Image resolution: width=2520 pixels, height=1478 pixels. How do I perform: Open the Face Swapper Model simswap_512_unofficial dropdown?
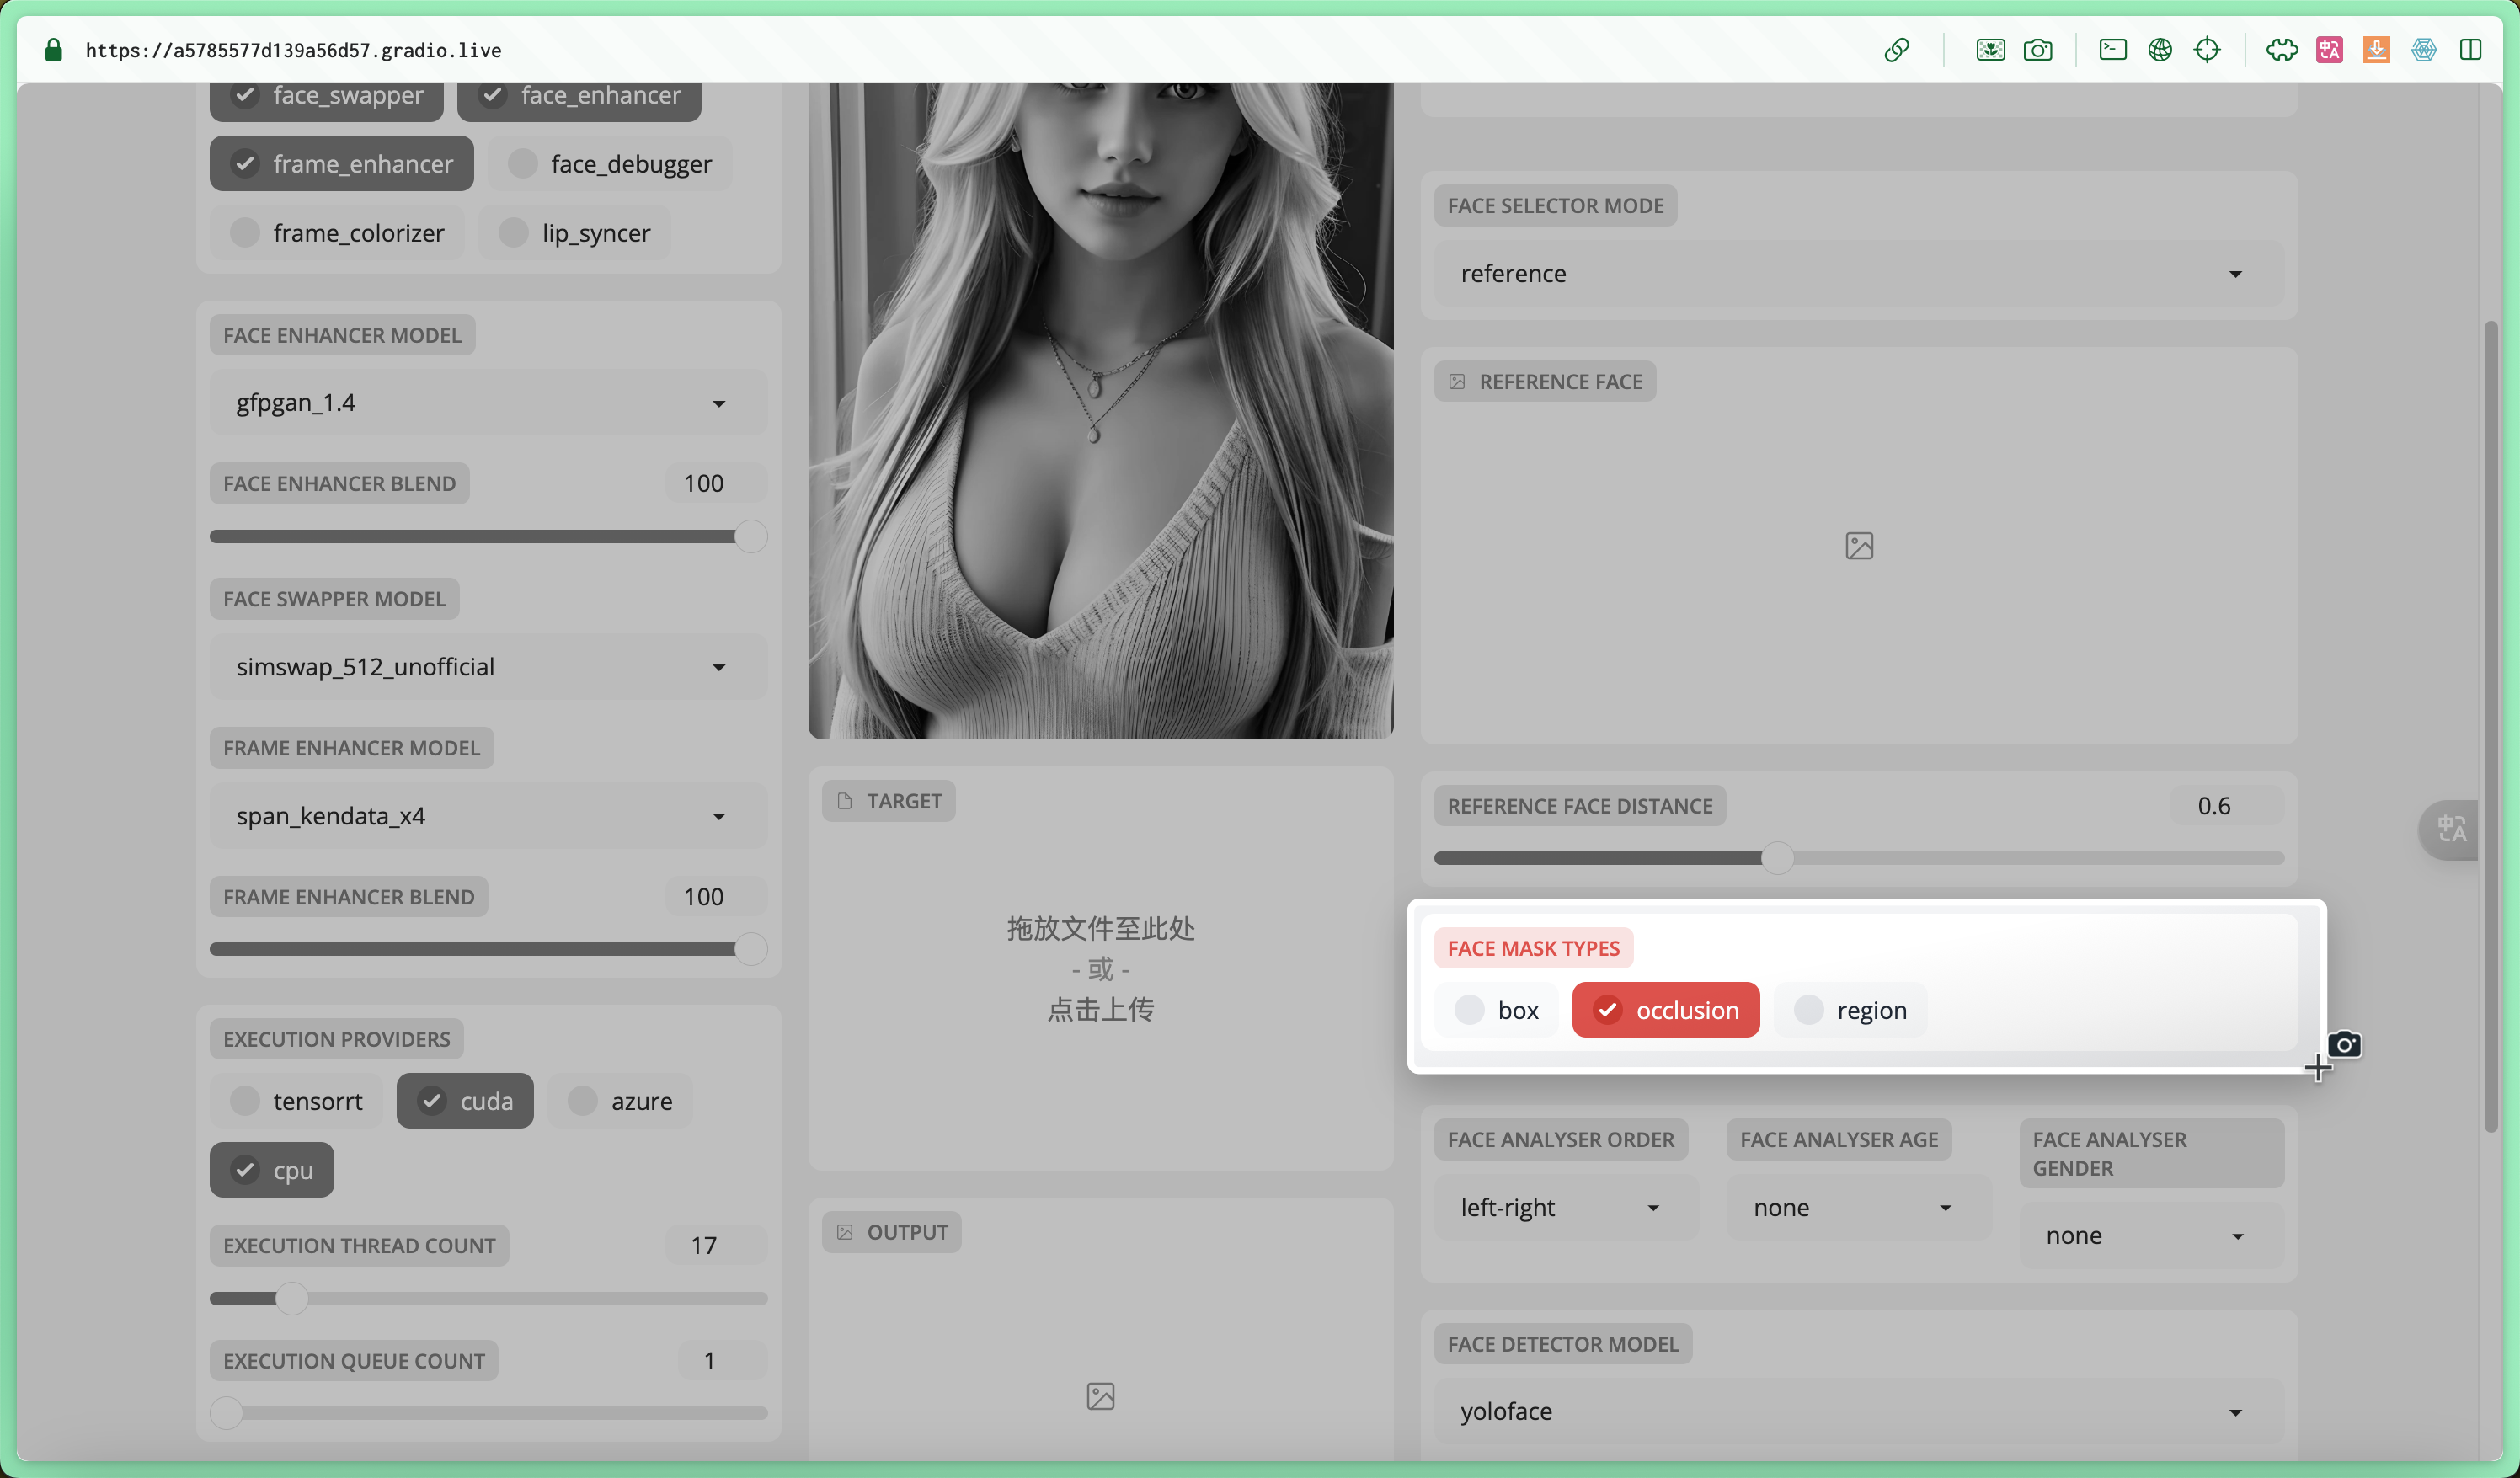click(x=488, y=667)
